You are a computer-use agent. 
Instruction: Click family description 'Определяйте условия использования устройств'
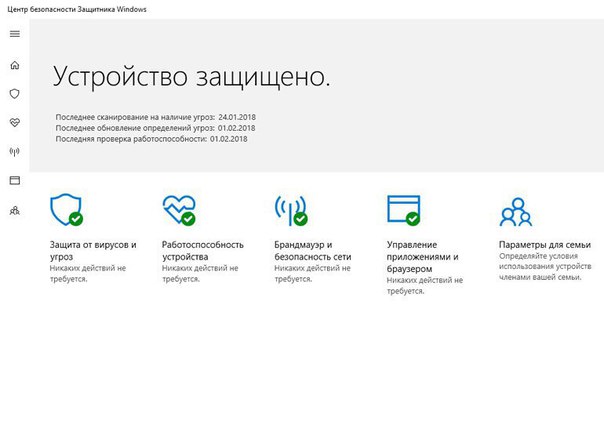(545, 267)
